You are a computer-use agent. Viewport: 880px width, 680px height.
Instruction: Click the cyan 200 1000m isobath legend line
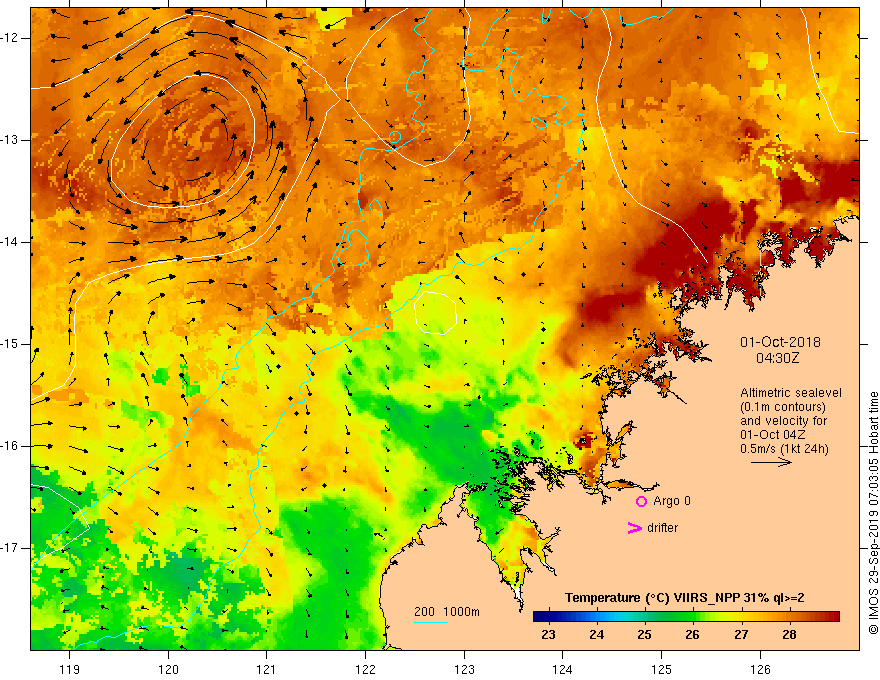tap(430, 622)
